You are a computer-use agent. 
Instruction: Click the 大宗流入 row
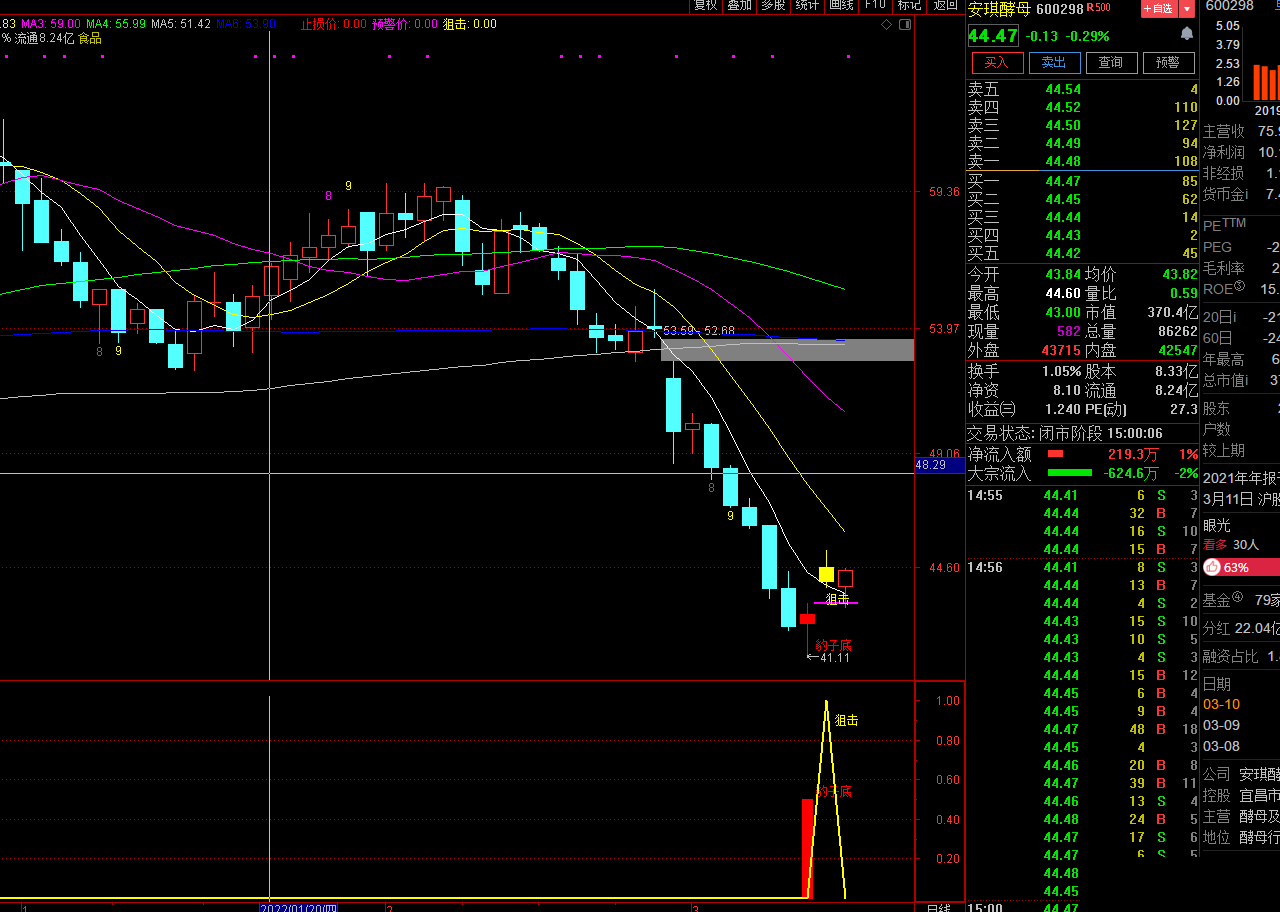tap(1082, 473)
